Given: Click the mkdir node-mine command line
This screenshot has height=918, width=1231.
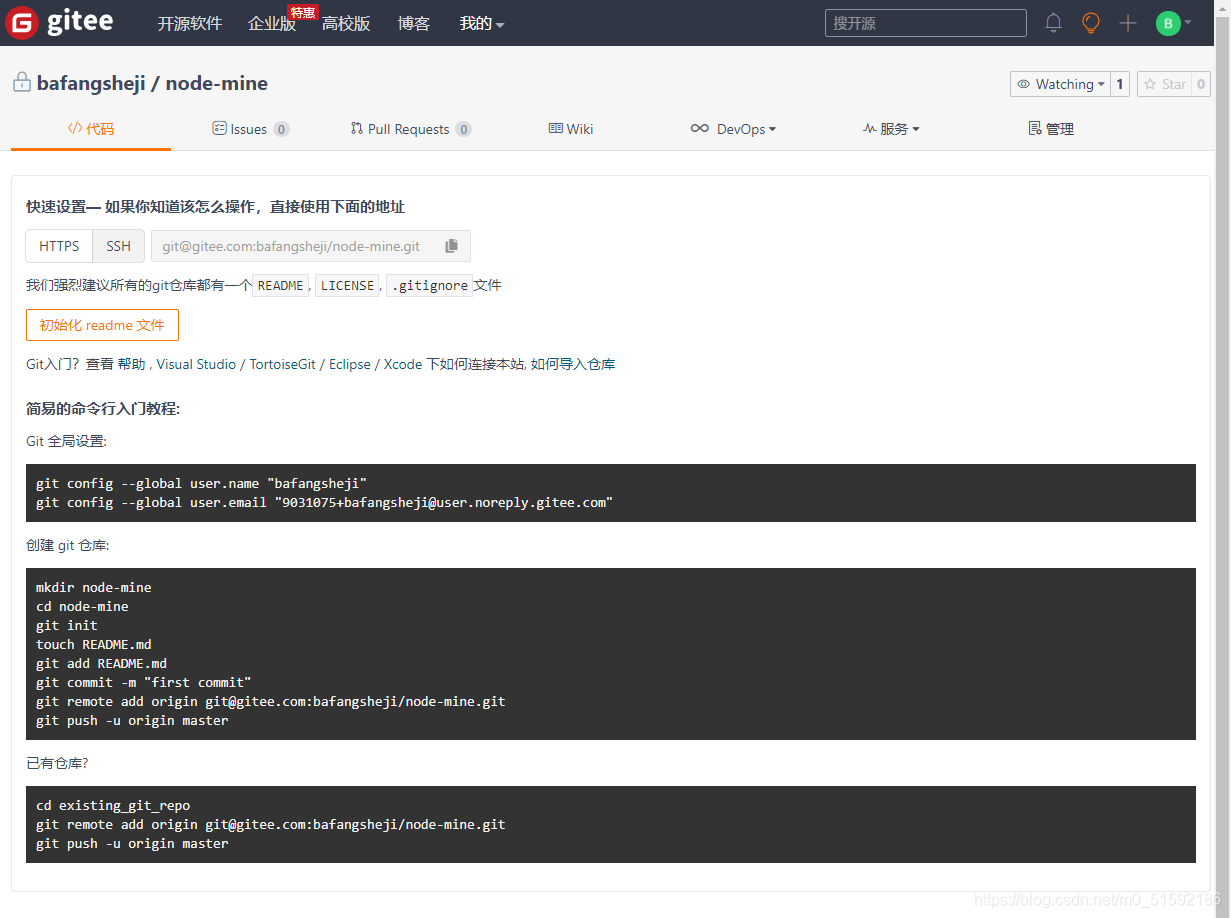Looking at the screenshot, I should [x=94, y=587].
